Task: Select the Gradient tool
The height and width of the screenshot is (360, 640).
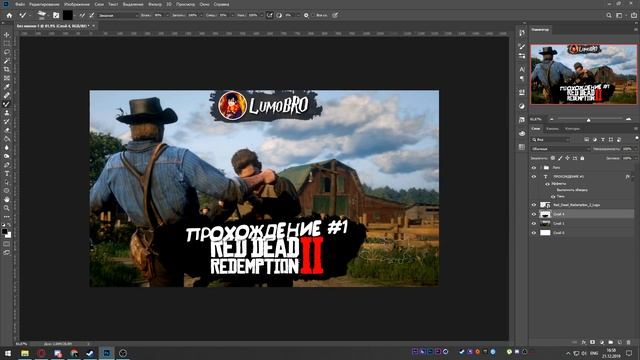Action: pos(7,139)
